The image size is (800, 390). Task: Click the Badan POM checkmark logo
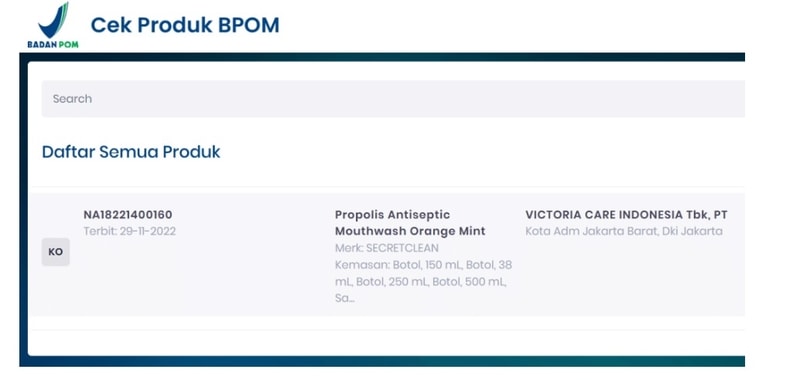[x=53, y=20]
